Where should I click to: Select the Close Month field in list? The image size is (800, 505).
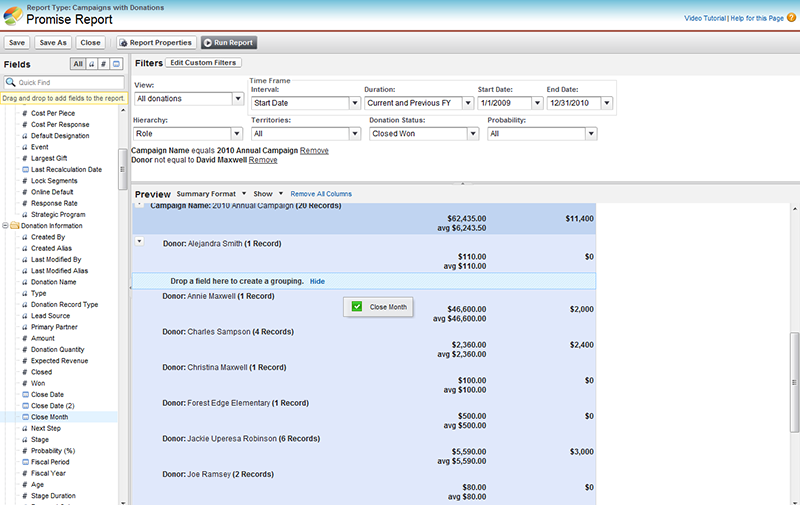[x=50, y=417]
